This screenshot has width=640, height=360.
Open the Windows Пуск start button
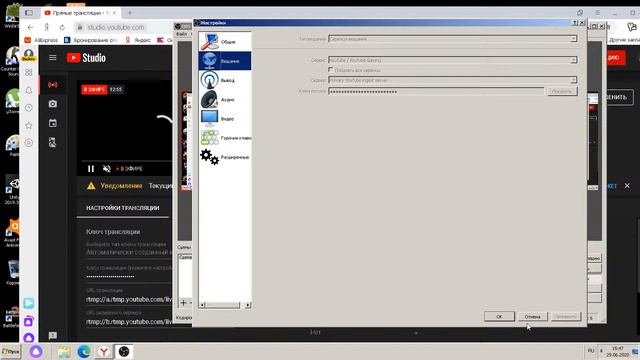(10, 351)
